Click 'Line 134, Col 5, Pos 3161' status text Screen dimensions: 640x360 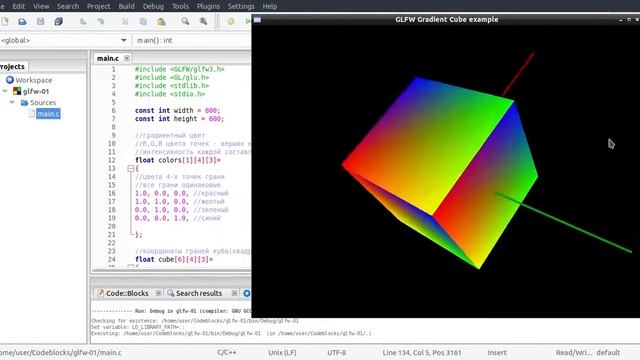pyautogui.click(x=422, y=352)
